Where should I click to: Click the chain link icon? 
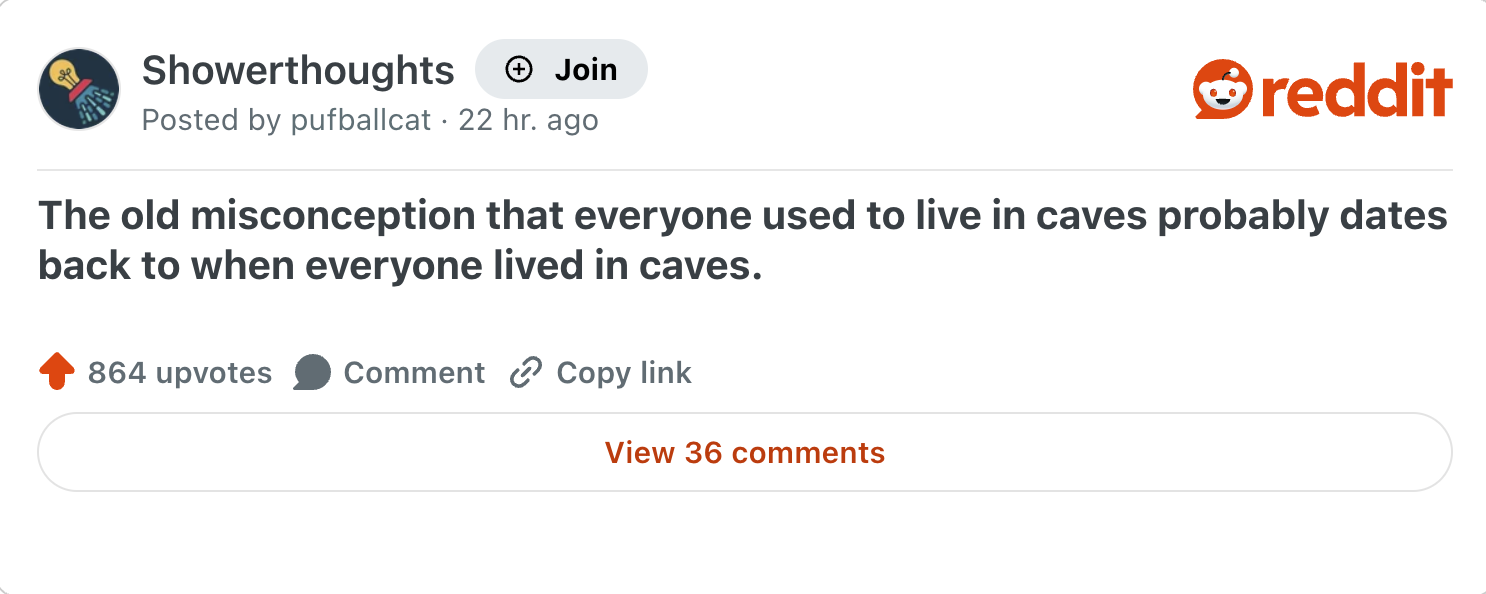(x=525, y=373)
